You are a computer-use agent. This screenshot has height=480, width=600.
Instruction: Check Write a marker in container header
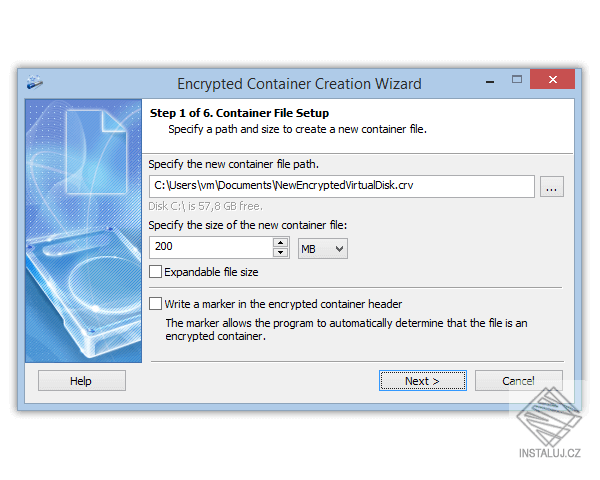155,304
